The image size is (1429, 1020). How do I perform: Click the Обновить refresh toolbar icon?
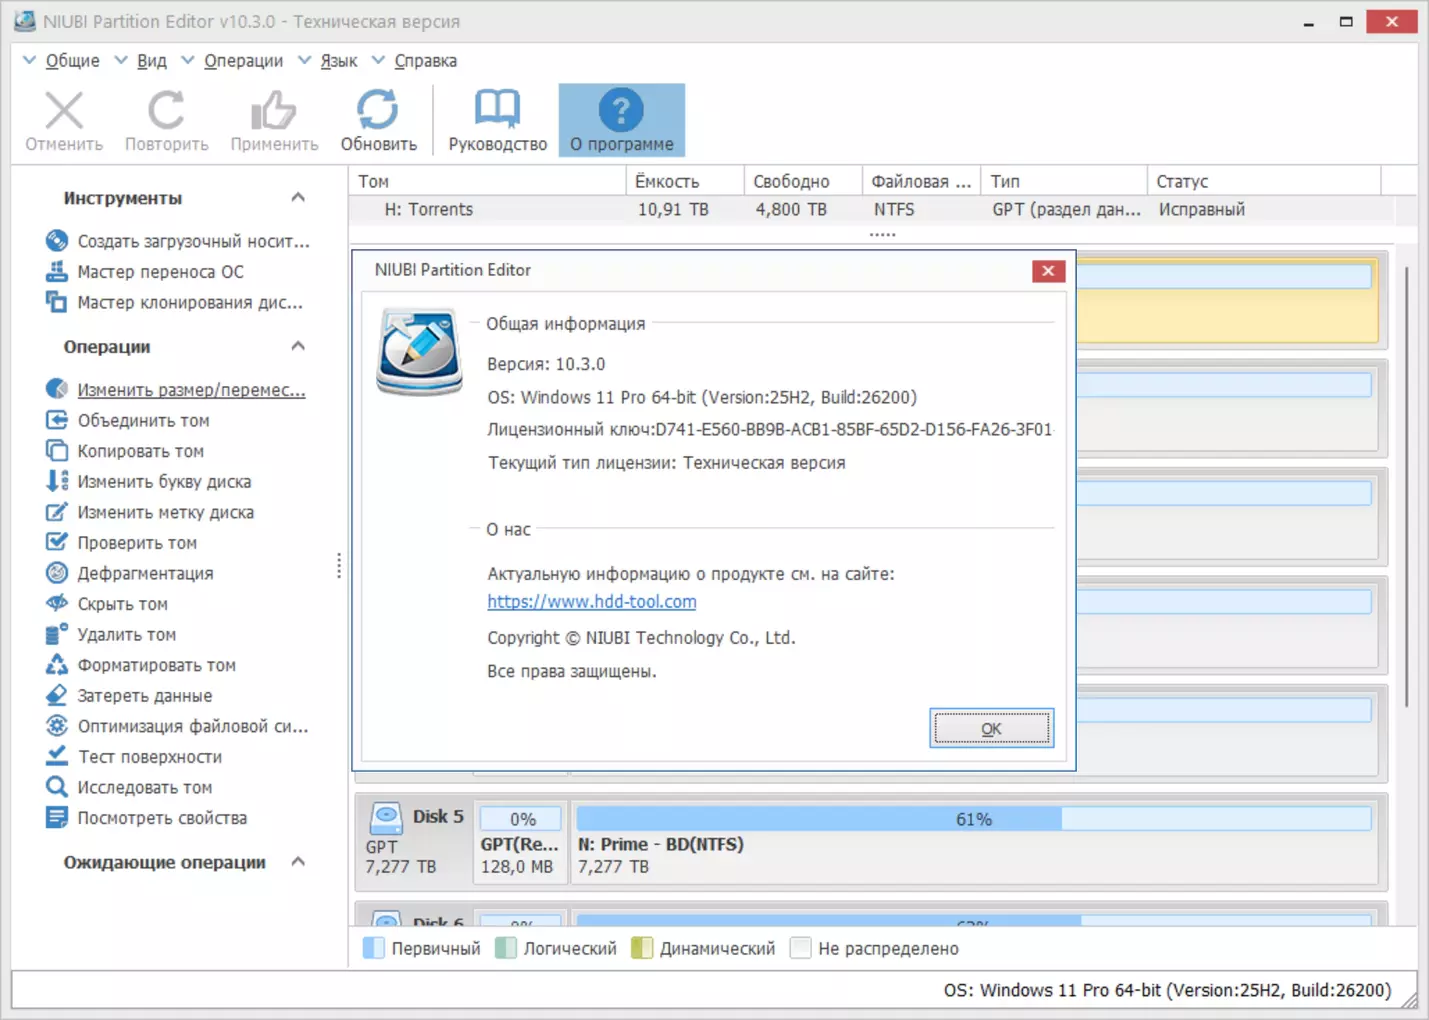[378, 111]
